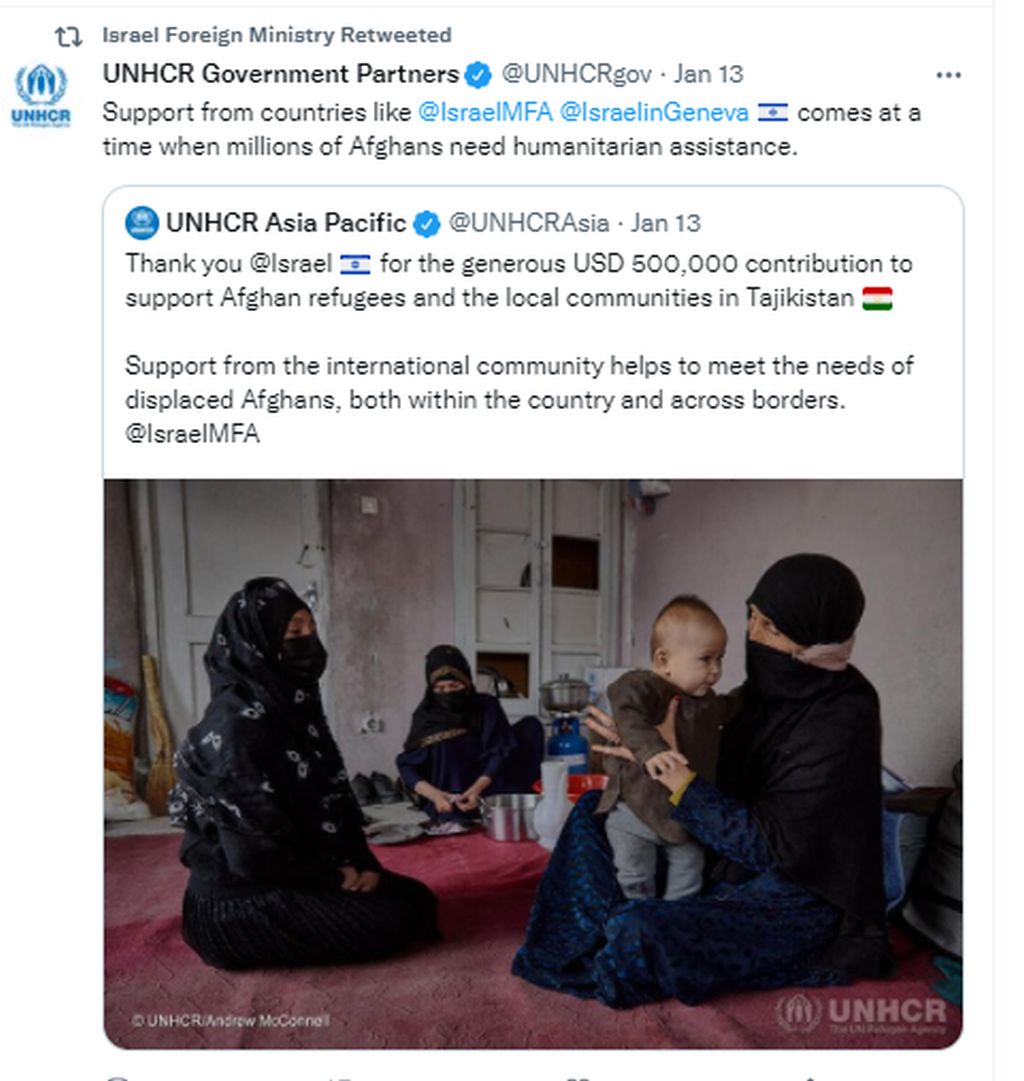Click the small UNHCR Asia Pacific avatar
This screenshot has height=1081, width=1024.
[x=142, y=223]
